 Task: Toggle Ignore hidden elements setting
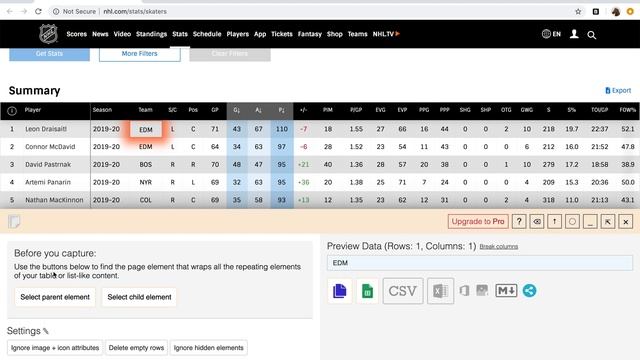pos(209,348)
